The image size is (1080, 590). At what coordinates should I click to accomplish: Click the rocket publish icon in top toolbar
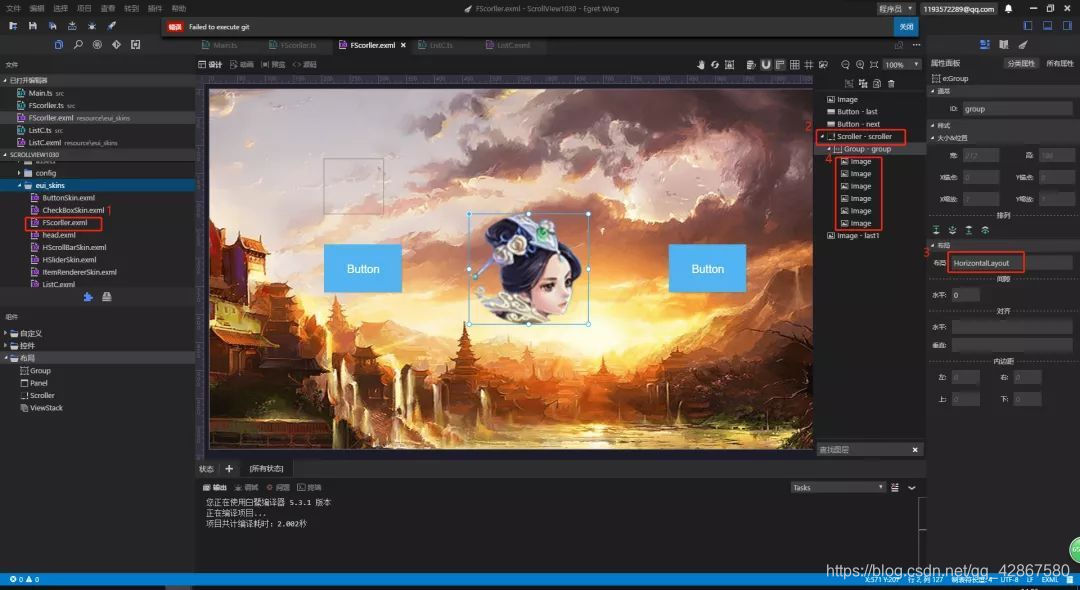pyautogui.click(x=111, y=26)
